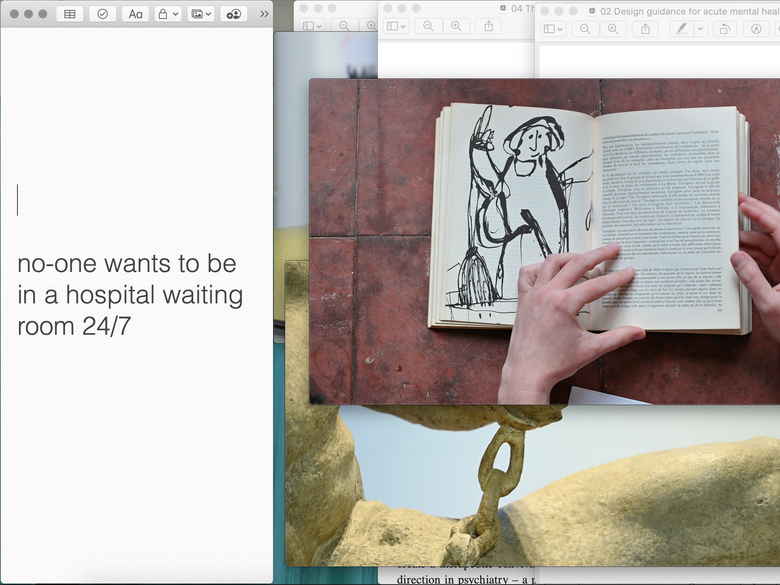
Task: Open sidebar view menu in 04 document window
Action: click(397, 26)
